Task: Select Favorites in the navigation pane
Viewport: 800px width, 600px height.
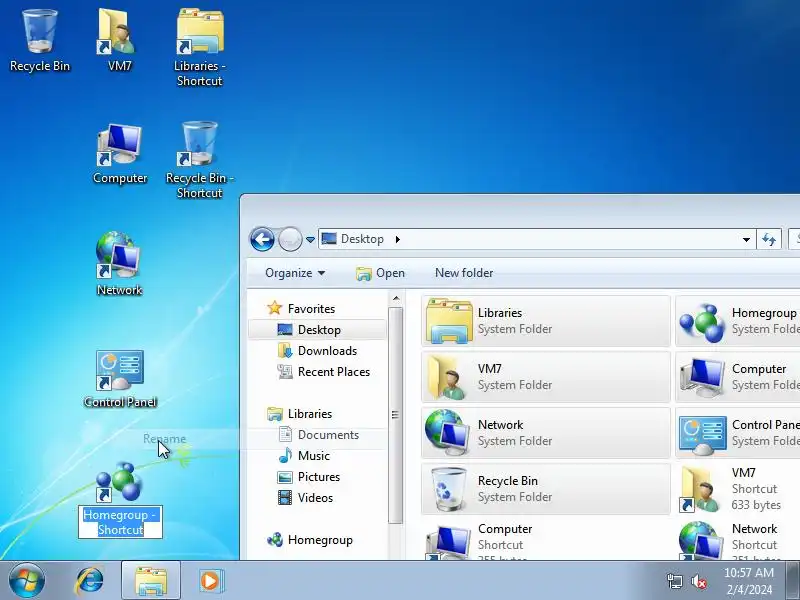Action: (301, 309)
